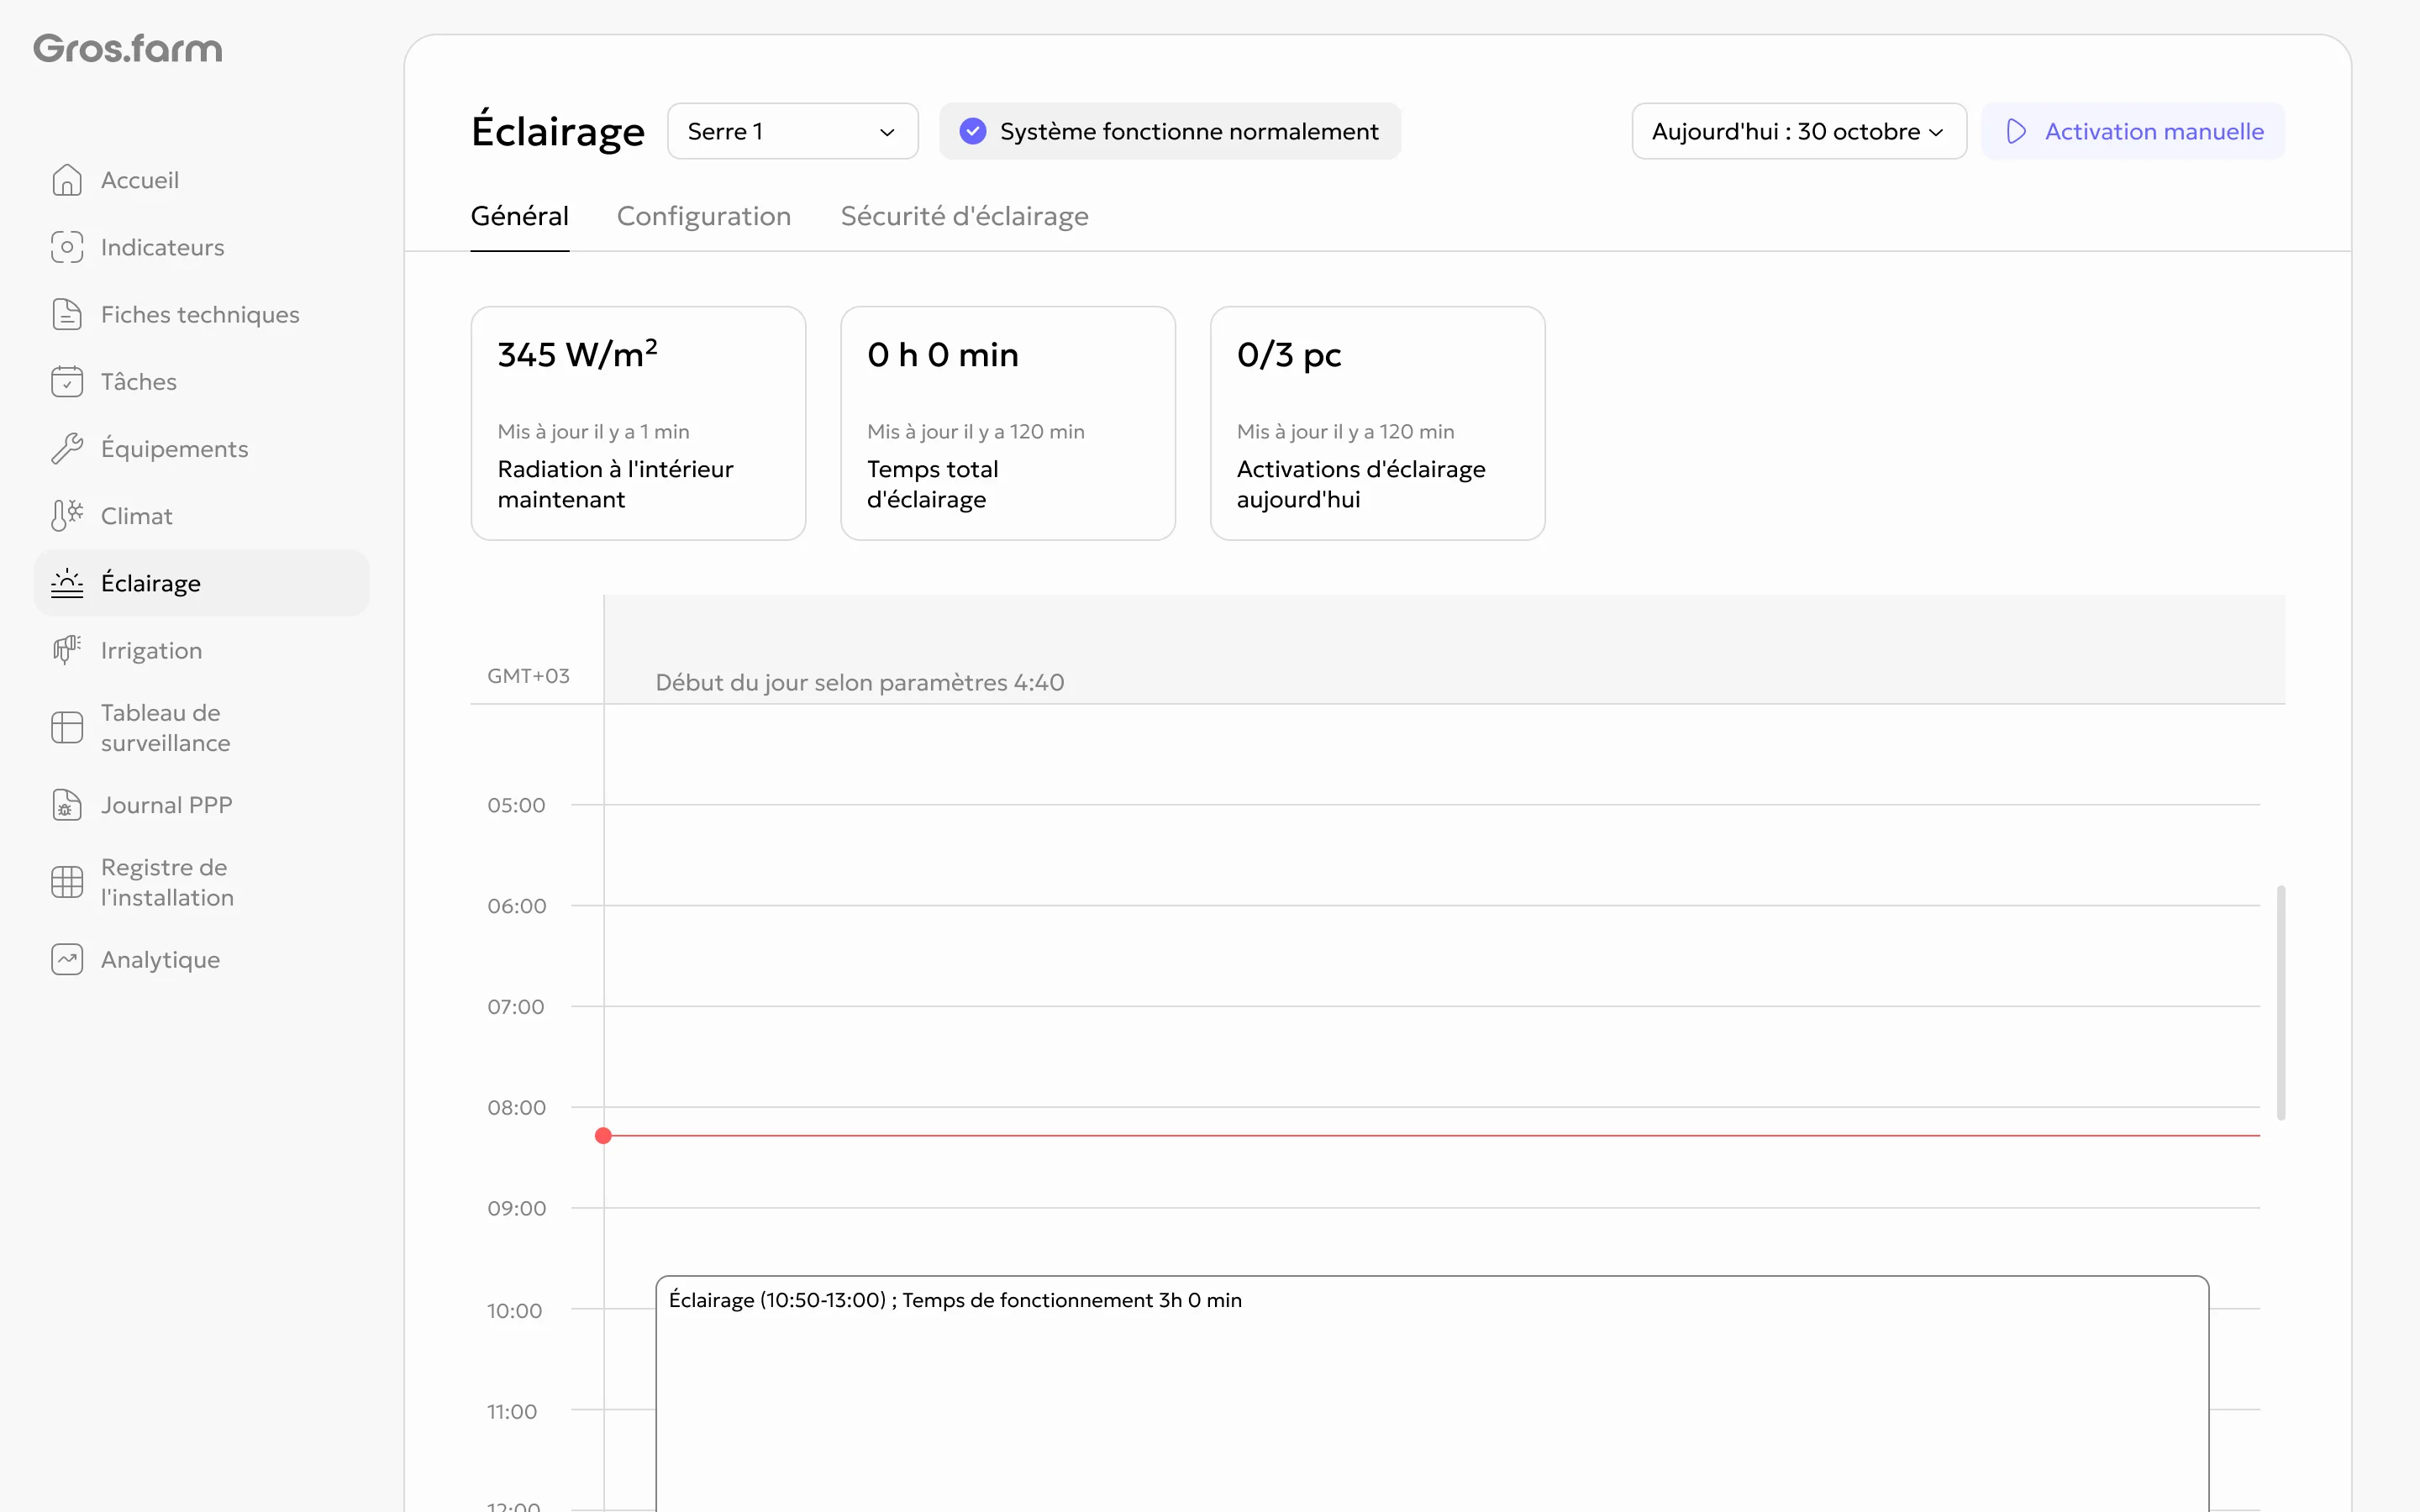Open Journal PPP label

coord(167,805)
